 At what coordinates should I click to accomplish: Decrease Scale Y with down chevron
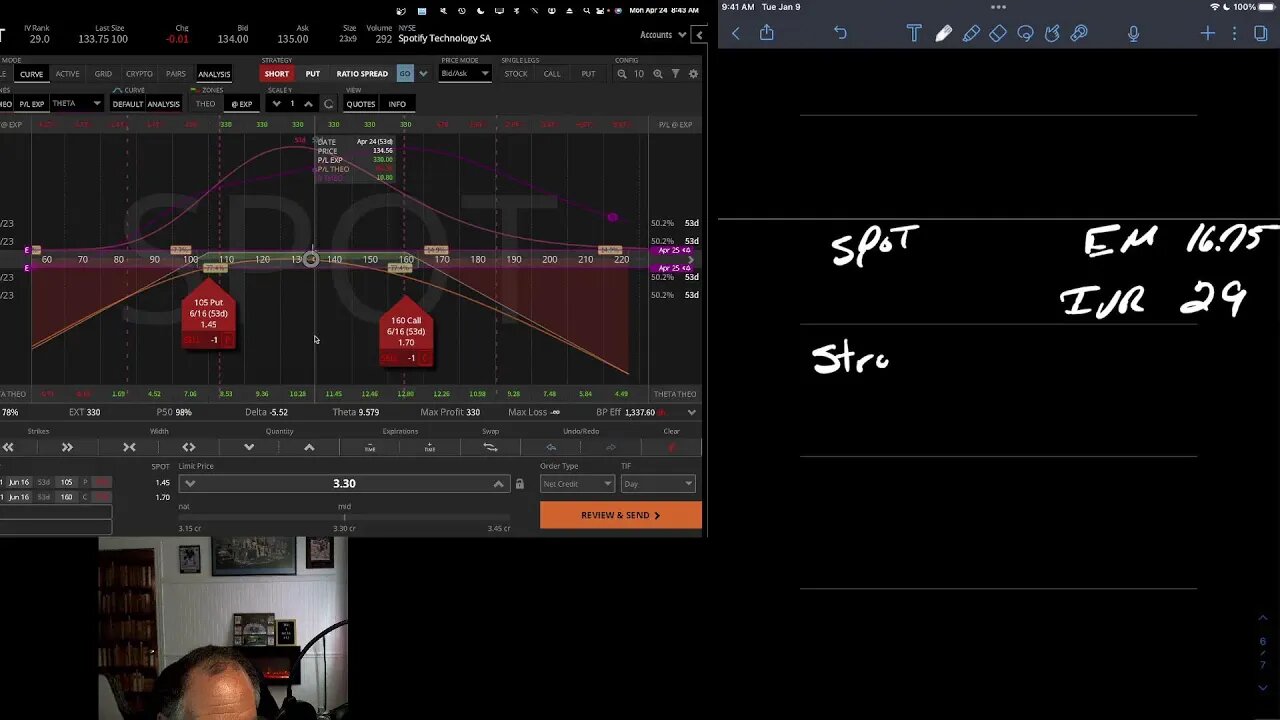277,104
